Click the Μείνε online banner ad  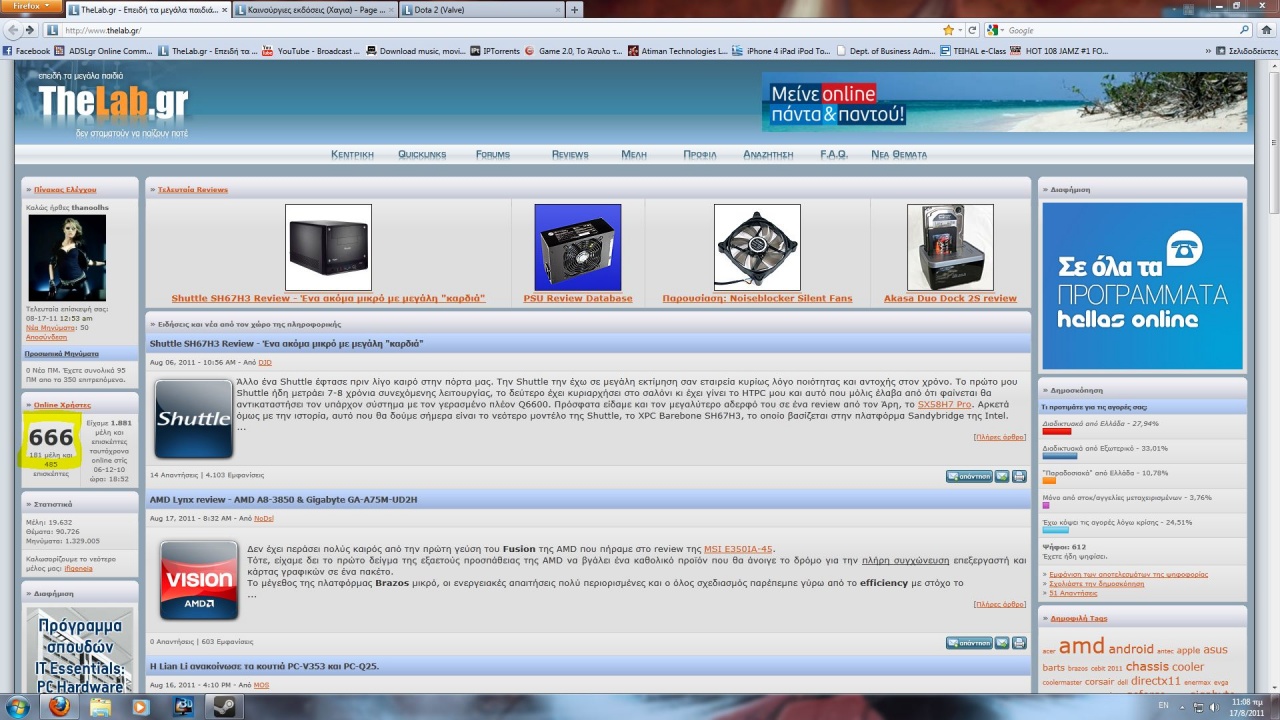coord(1004,102)
